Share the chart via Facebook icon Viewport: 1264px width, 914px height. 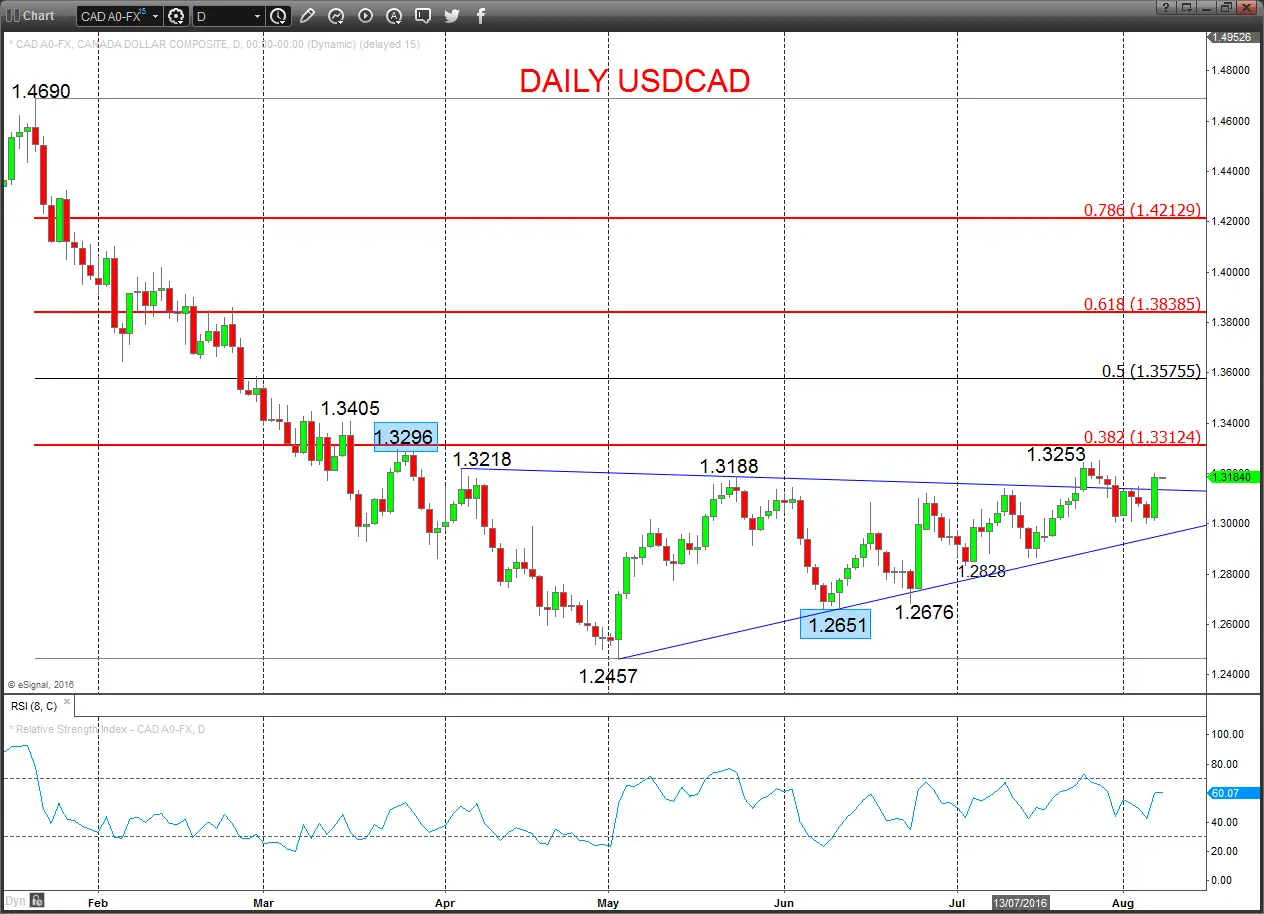tap(481, 16)
